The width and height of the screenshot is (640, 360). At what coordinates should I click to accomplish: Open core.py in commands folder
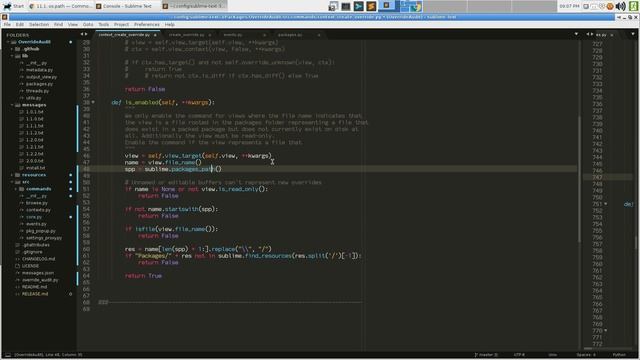tap(34, 217)
